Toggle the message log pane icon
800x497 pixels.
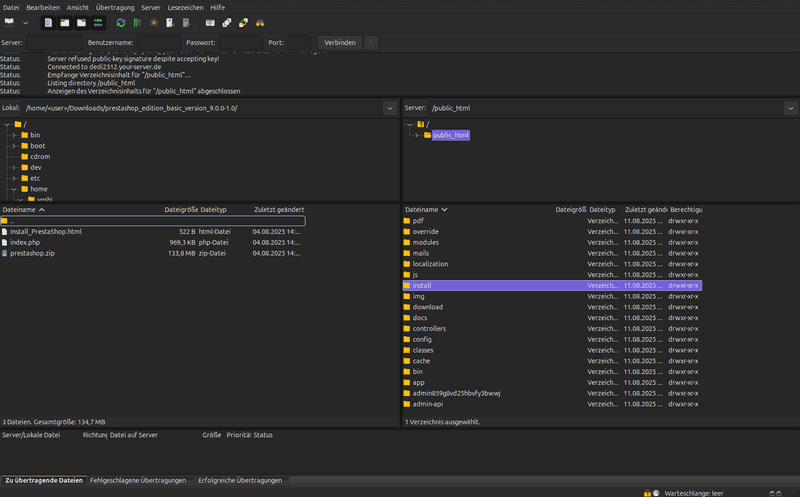[48, 22]
